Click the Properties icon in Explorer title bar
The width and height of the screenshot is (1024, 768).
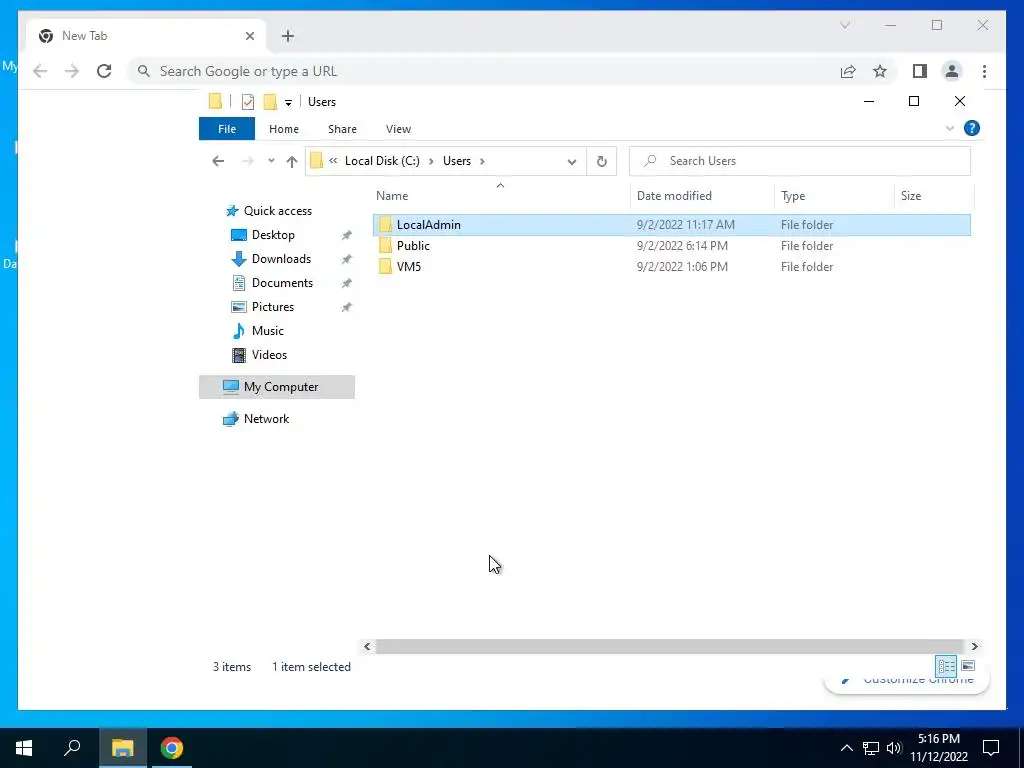[248, 102]
